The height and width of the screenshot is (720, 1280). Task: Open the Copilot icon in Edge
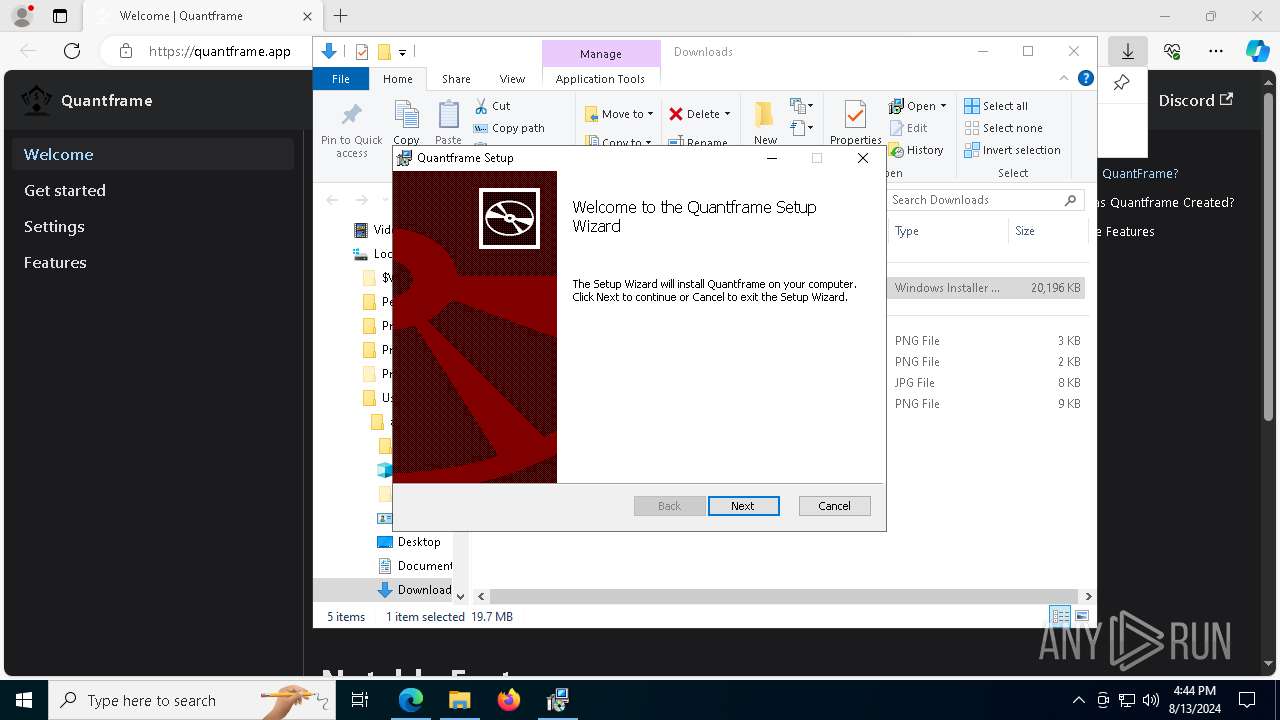1258,51
